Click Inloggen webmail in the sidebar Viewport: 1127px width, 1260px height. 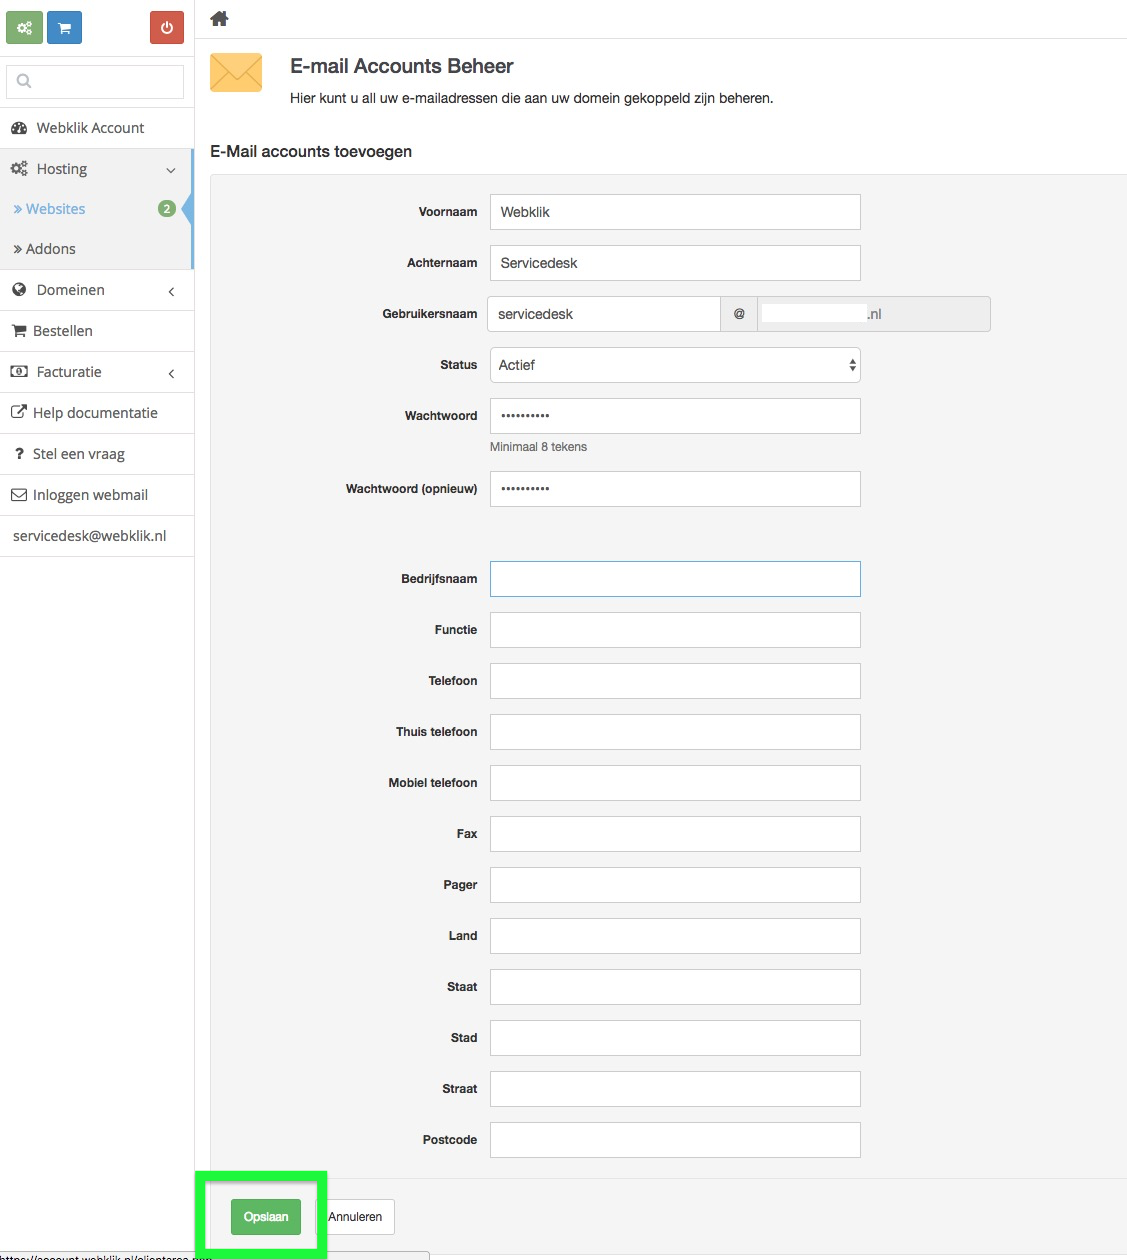pos(90,495)
